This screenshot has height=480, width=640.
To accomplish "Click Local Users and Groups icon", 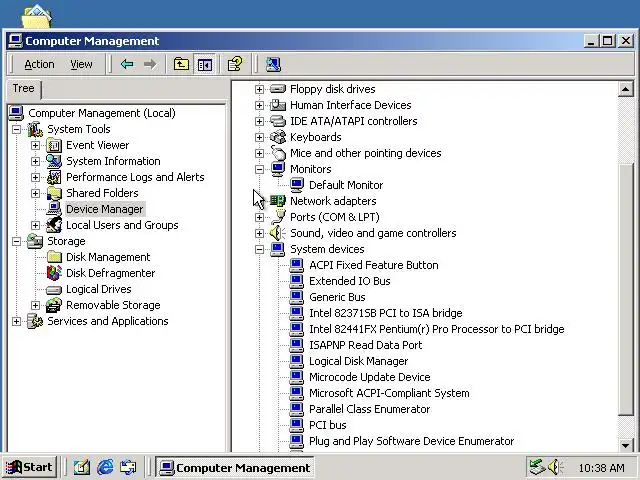I will pos(54,225).
